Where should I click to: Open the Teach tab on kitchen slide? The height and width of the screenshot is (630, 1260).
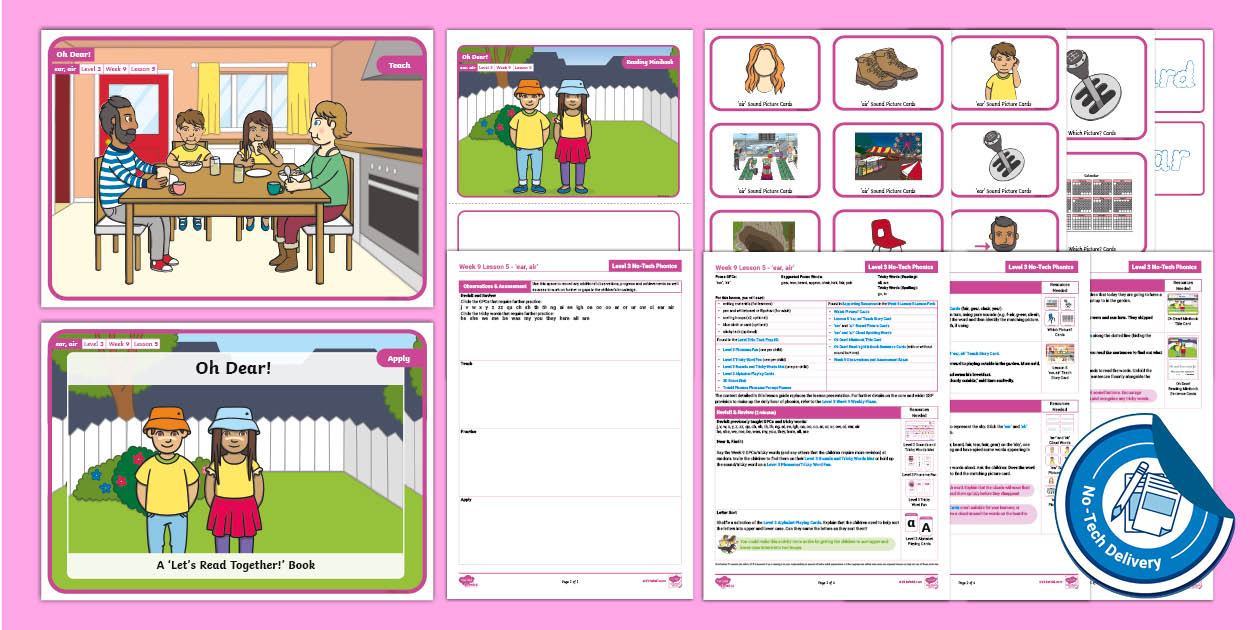[400, 66]
